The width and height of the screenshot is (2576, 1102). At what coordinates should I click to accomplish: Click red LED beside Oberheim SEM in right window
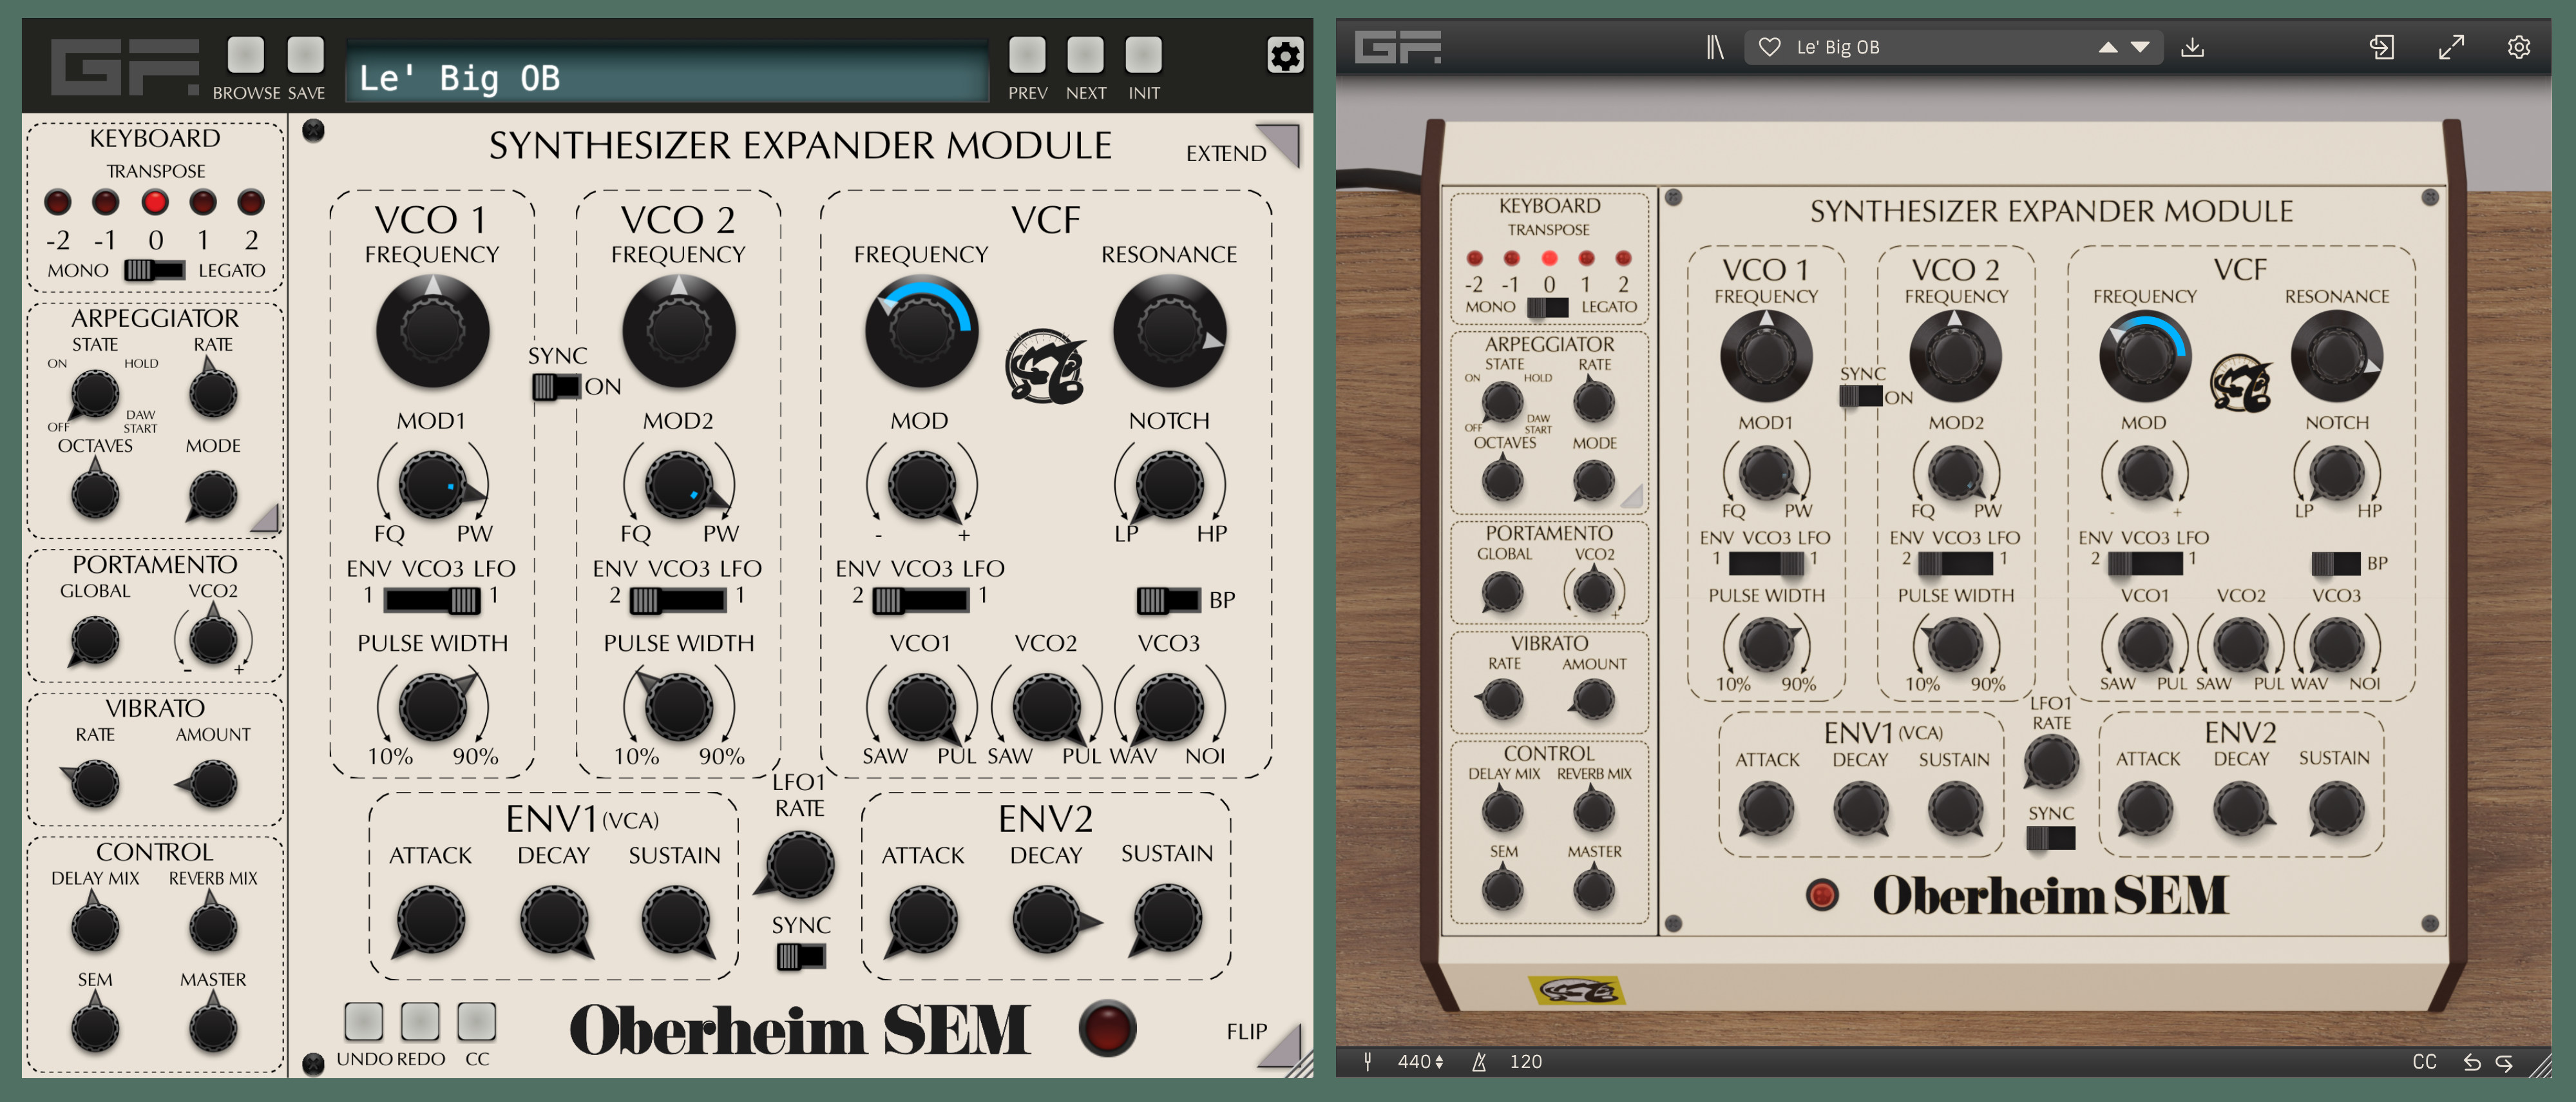[x=1821, y=894]
